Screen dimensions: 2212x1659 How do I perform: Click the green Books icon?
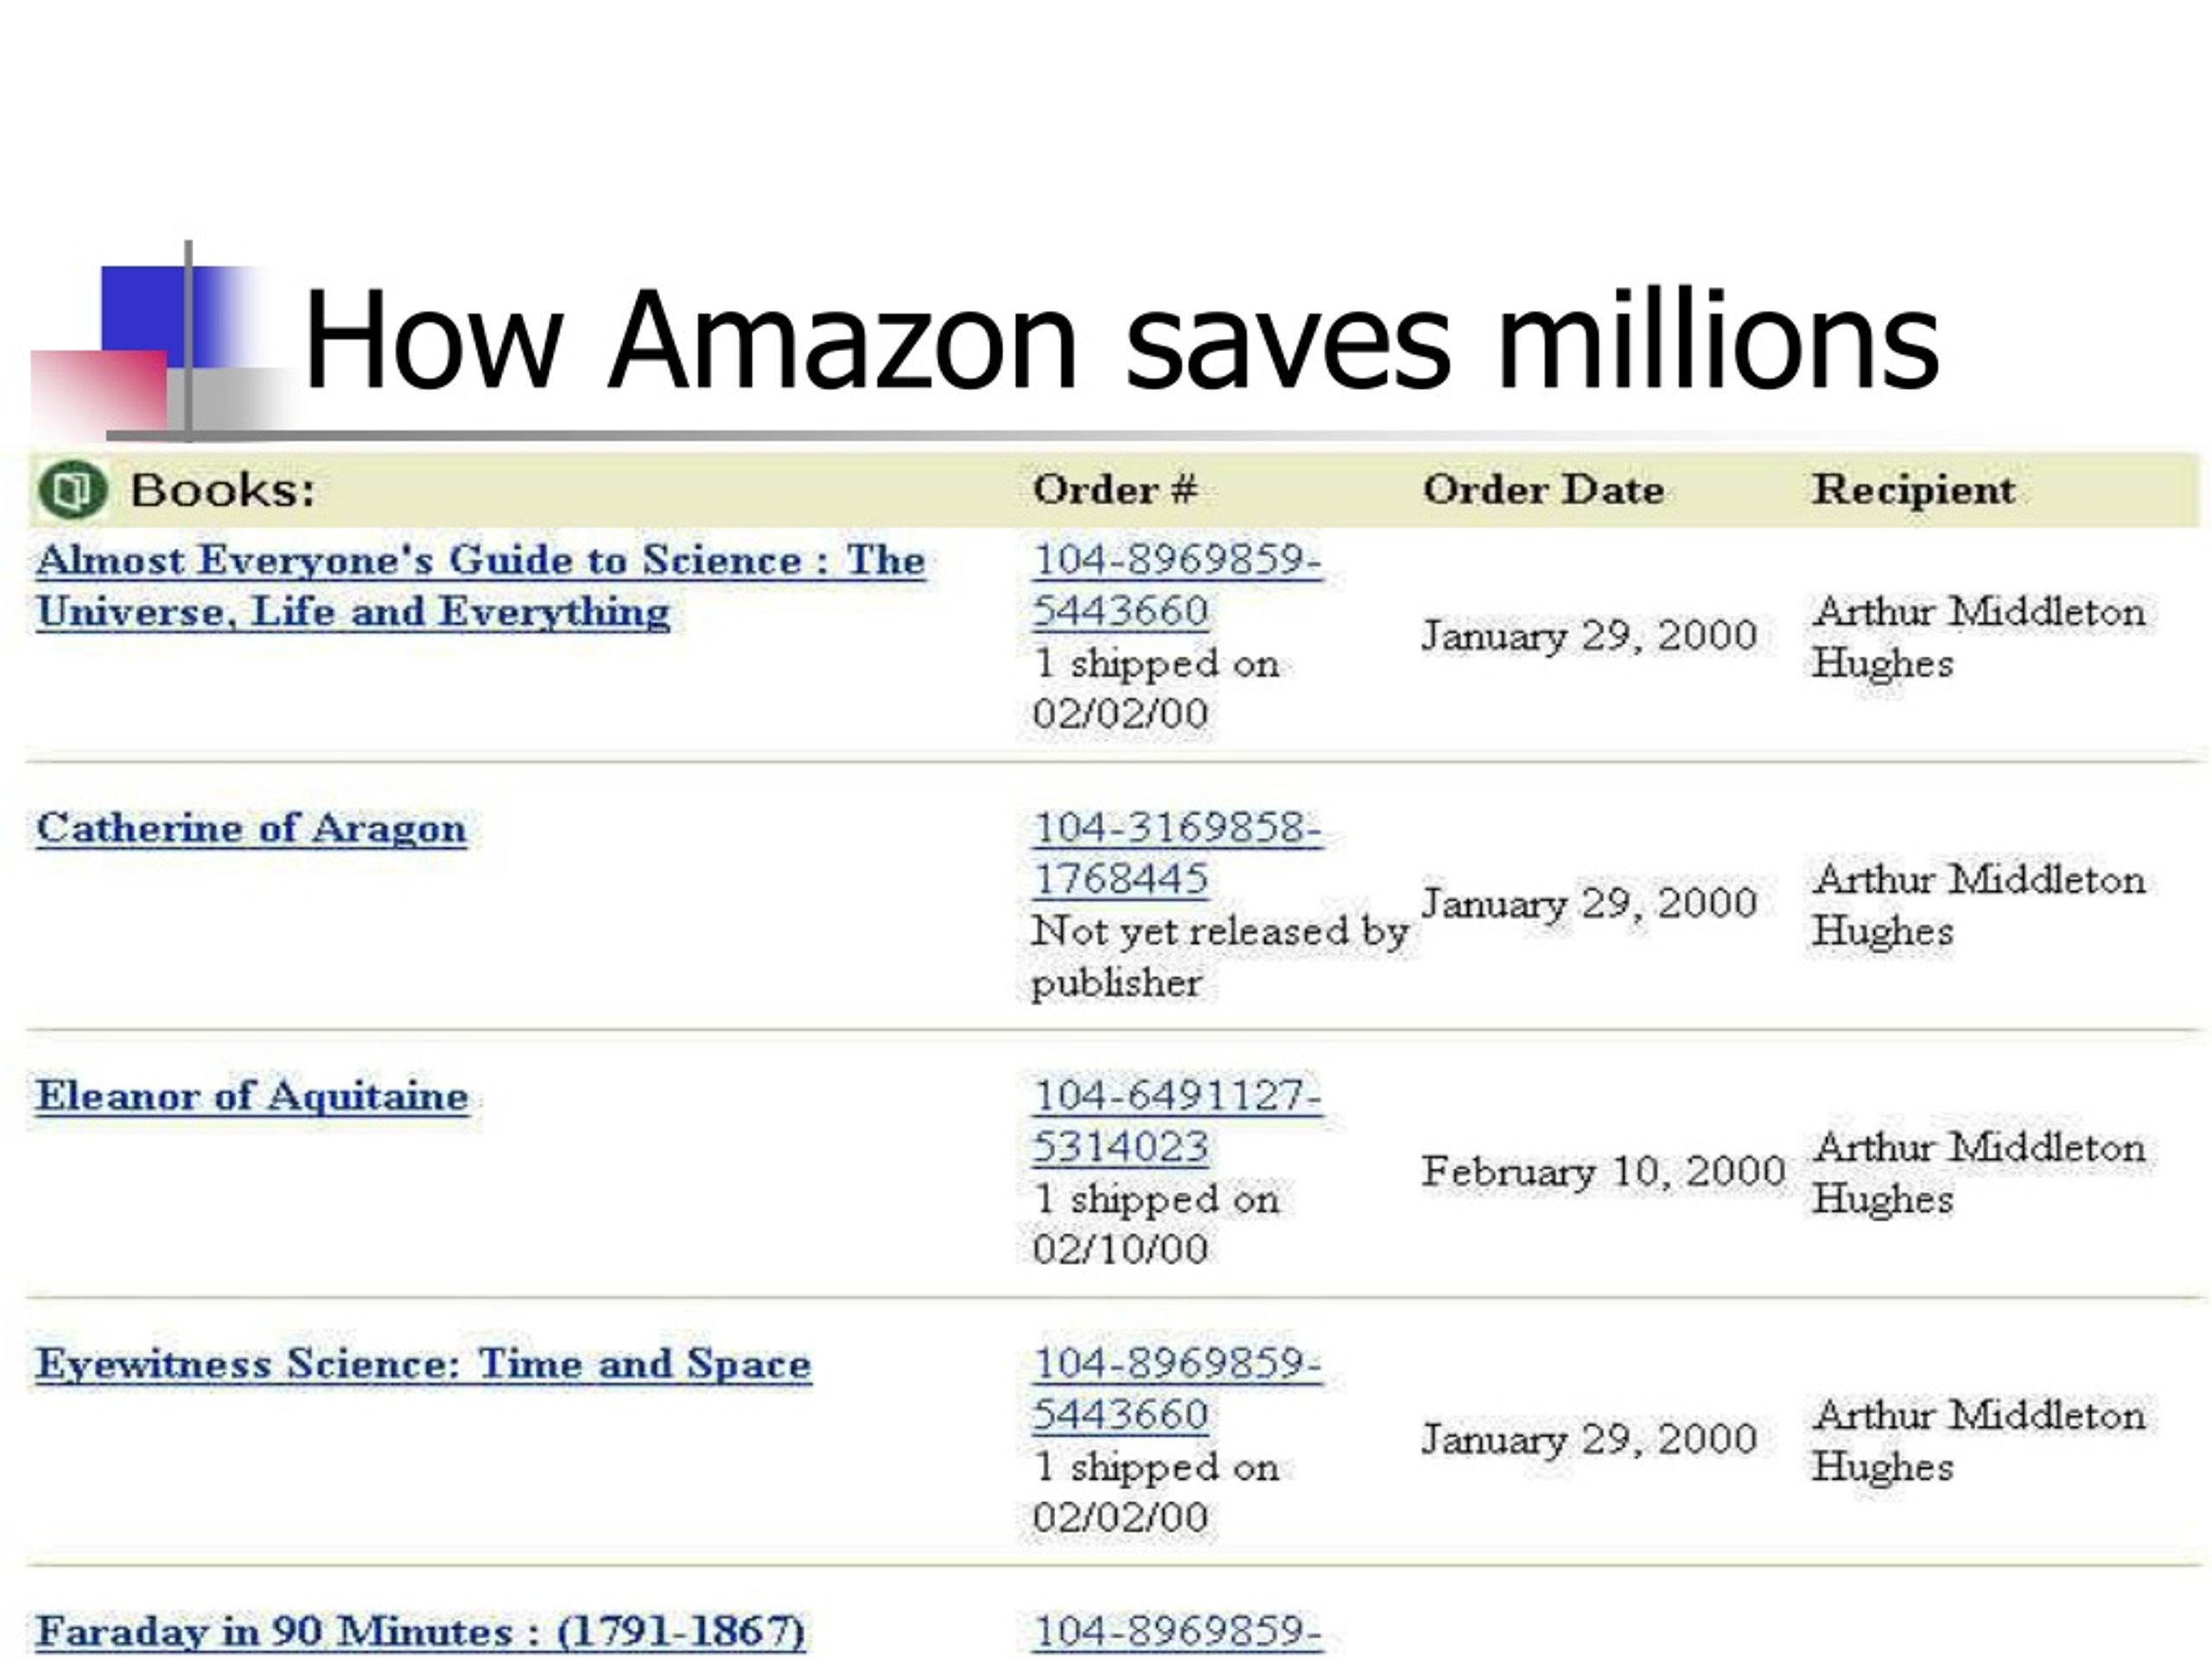click(72, 490)
